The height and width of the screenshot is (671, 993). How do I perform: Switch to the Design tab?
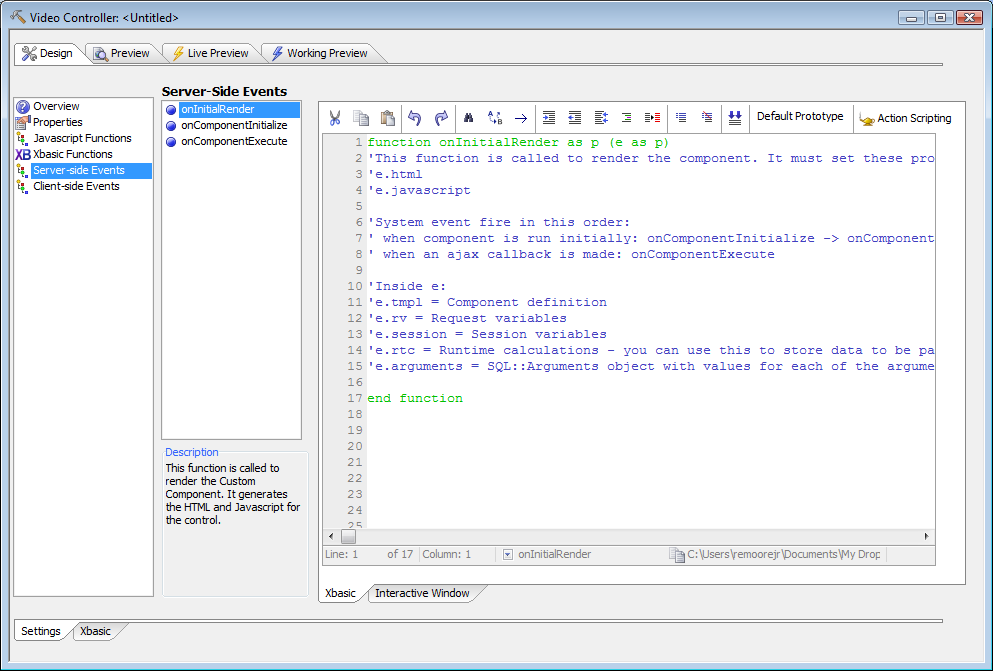click(48, 53)
